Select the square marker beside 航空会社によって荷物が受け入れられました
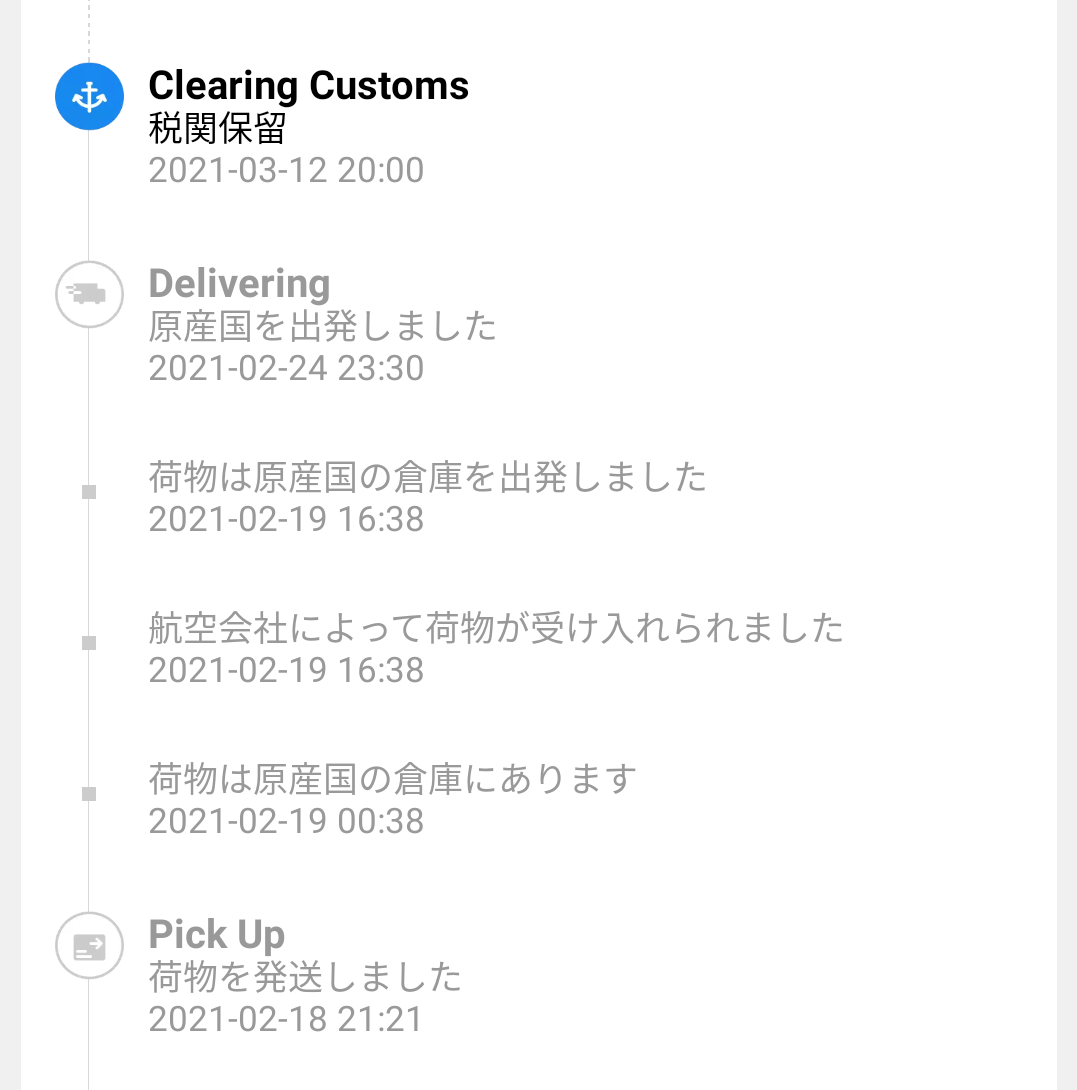Screen dimensions: 1077x1090 [89, 643]
